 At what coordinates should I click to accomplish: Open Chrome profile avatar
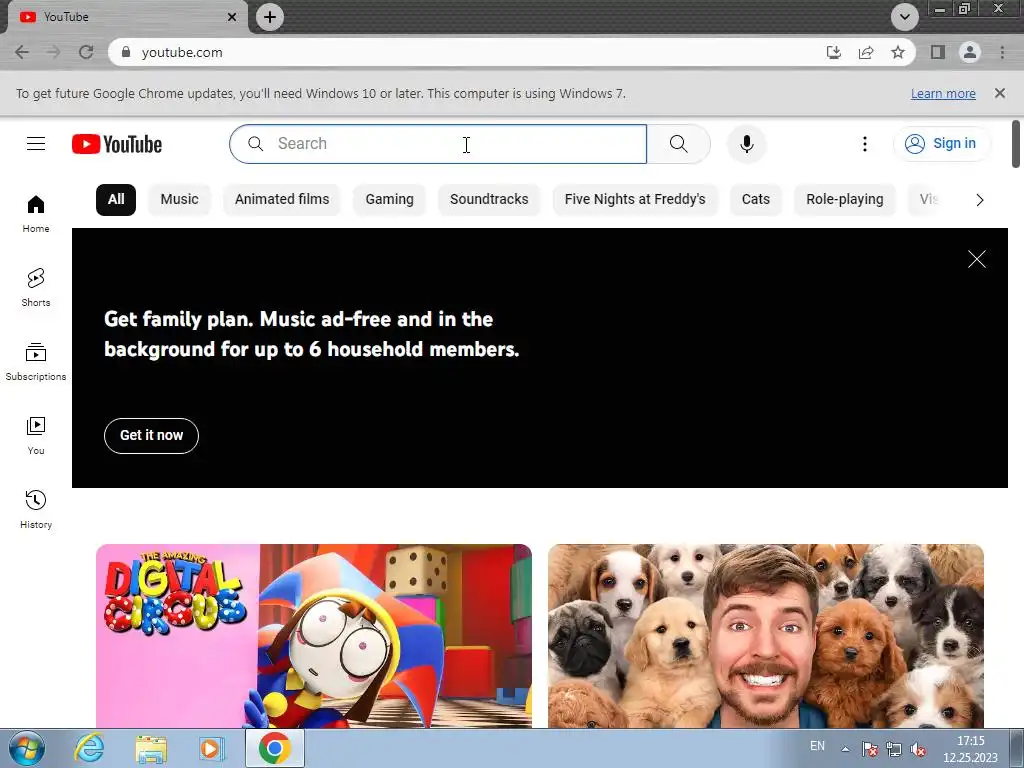point(970,52)
